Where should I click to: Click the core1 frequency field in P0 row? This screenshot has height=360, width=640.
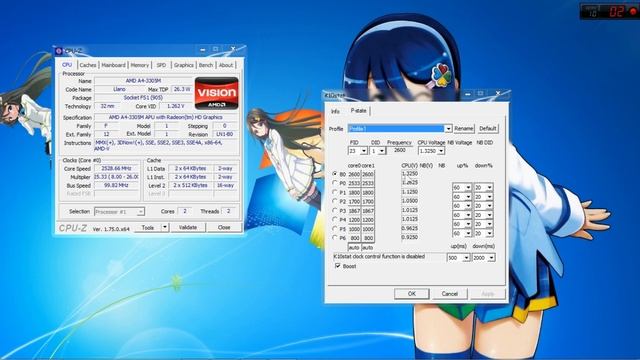click(x=368, y=183)
